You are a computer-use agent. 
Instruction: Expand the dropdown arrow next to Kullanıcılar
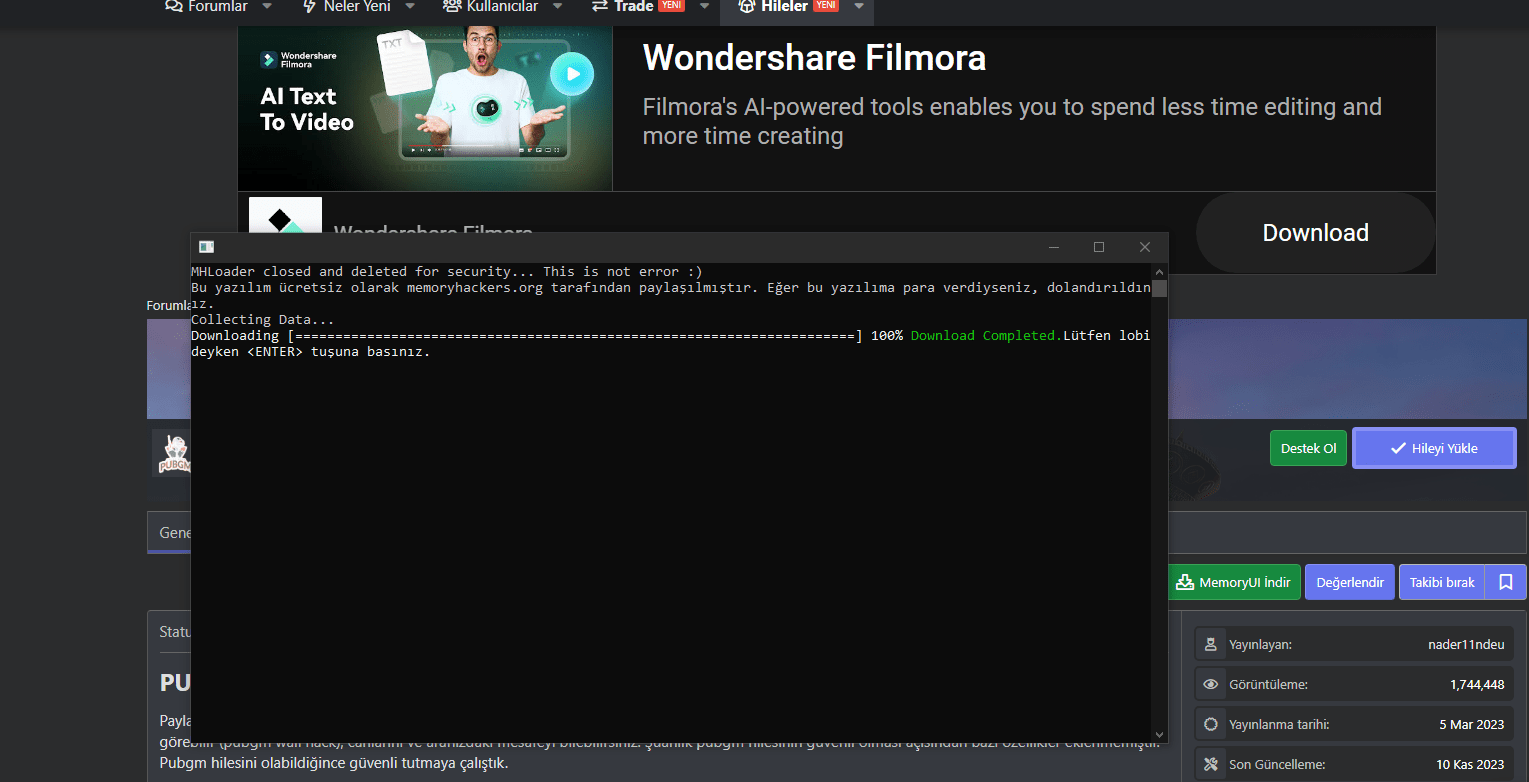558,6
